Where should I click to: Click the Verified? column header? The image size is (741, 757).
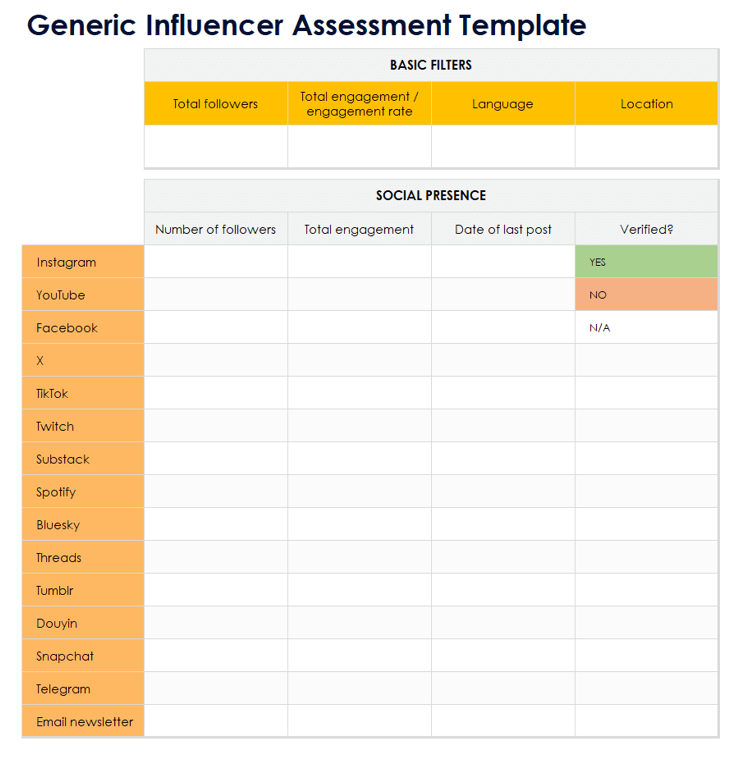(646, 229)
